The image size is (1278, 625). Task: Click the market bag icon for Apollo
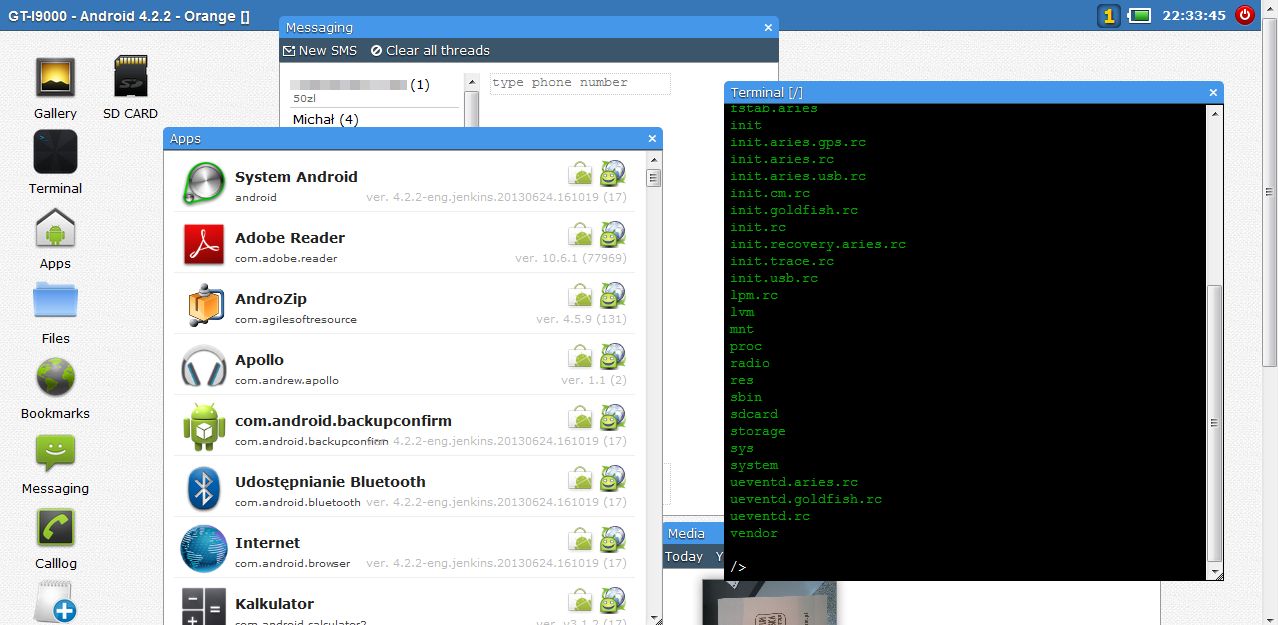point(580,356)
